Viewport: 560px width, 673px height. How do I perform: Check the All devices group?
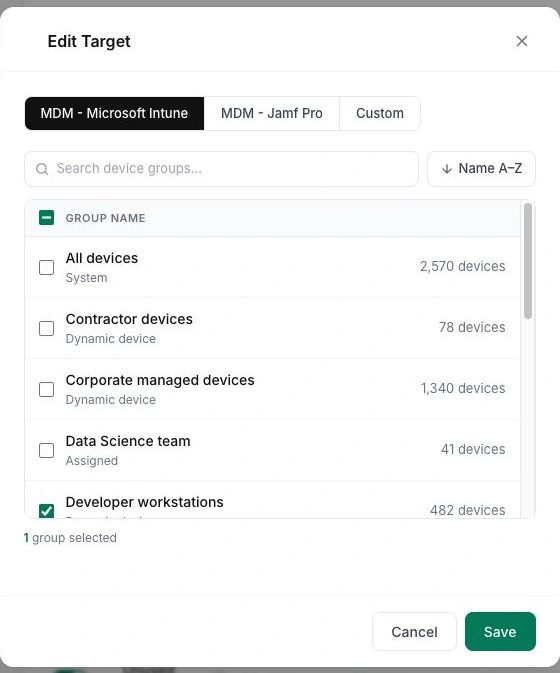point(46,267)
